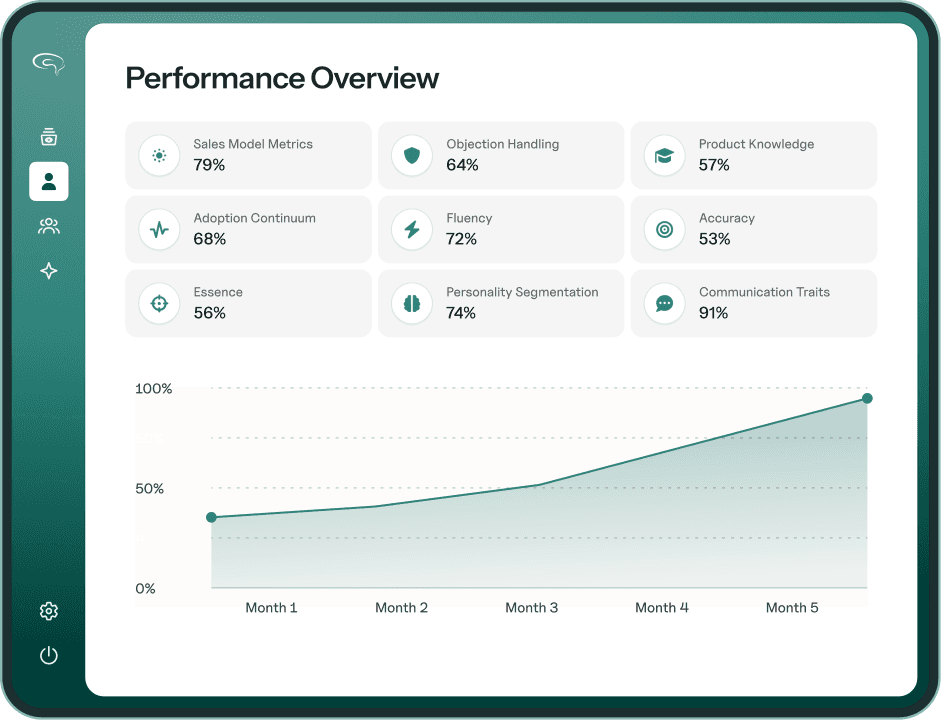The width and height of the screenshot is (941, 720).
Task: Click the Product Knowledge graduation cap icon
Action: point(664,156)
